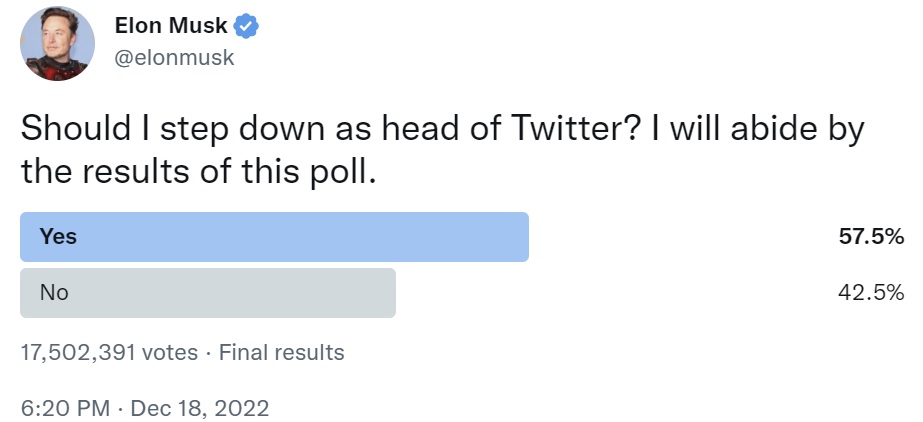Click the 17,502,391 votes count
Image resolution: width=923 pixels, height=422 pixels.
100,352
